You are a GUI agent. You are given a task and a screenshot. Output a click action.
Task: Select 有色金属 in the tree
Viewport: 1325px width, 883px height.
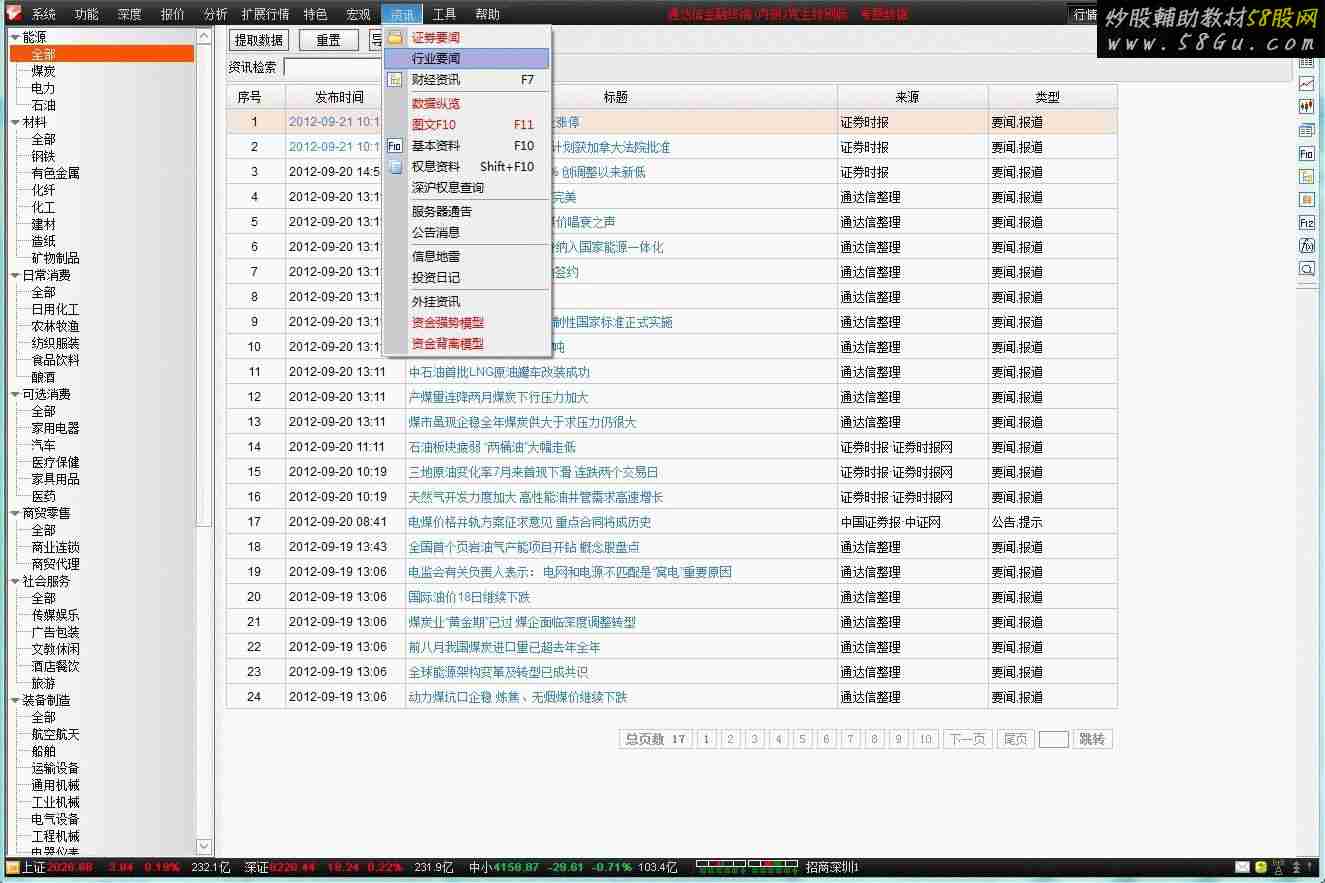55,173
